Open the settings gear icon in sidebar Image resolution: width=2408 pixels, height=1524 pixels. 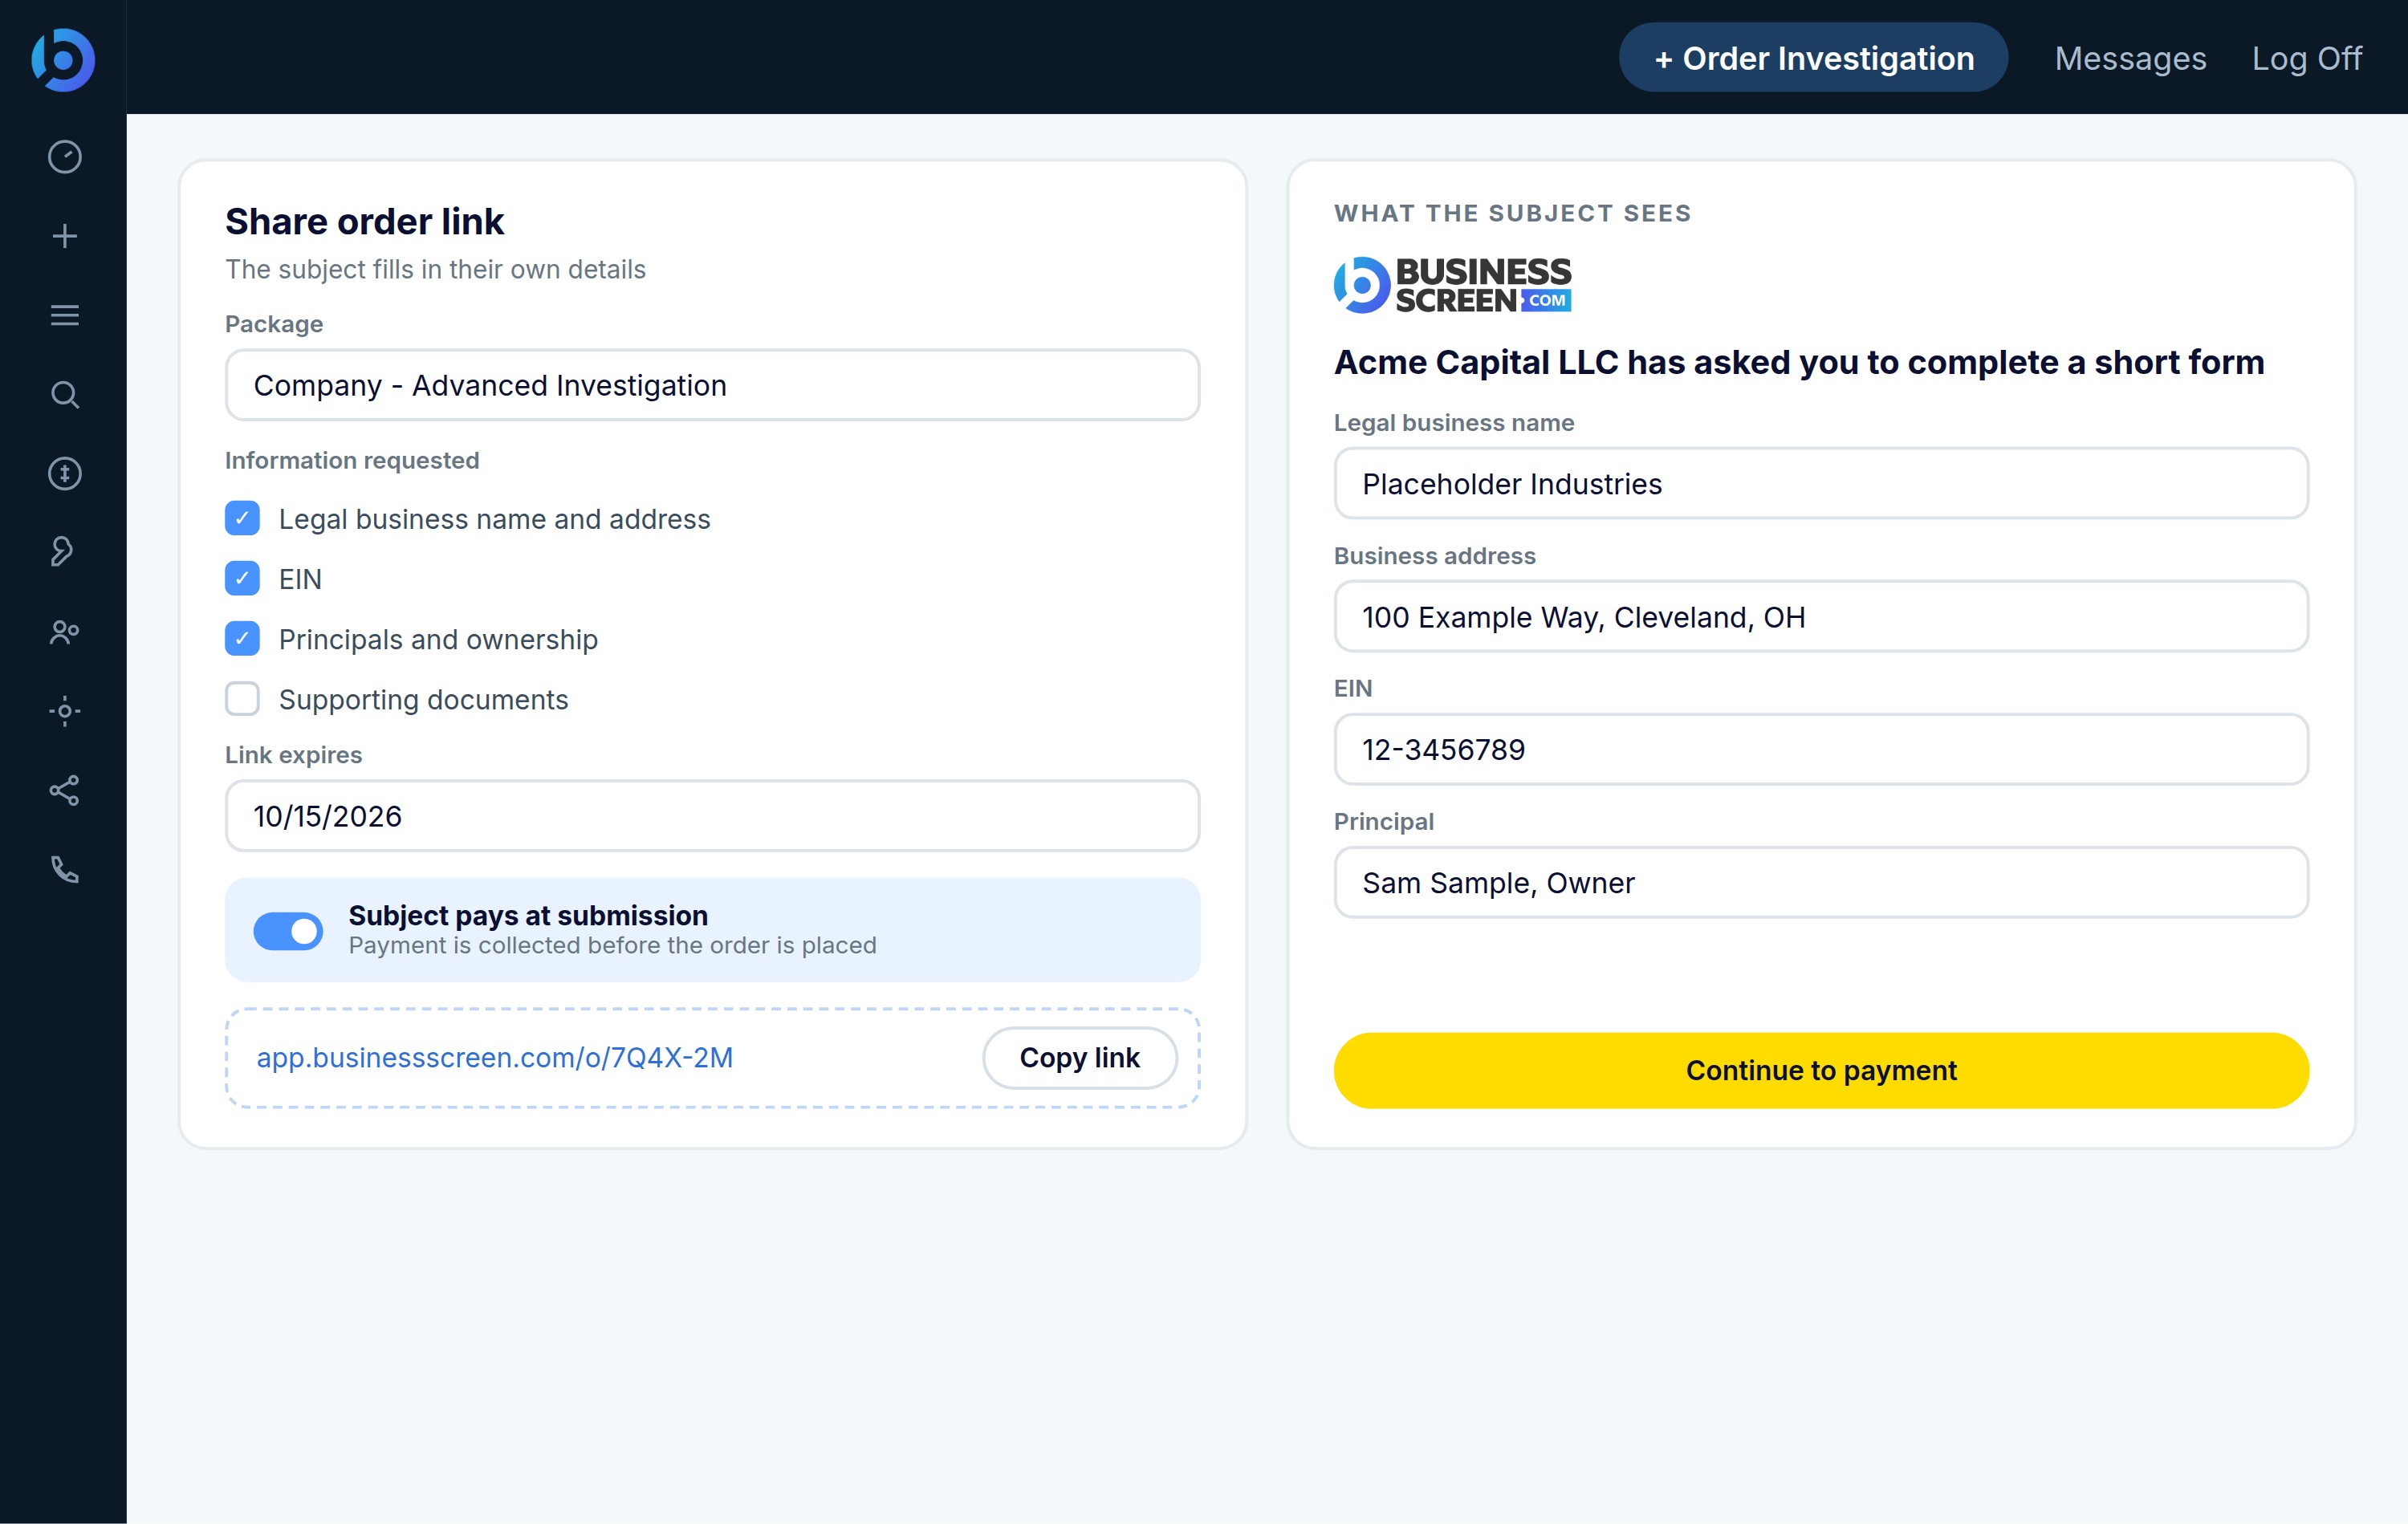point(65,711)
